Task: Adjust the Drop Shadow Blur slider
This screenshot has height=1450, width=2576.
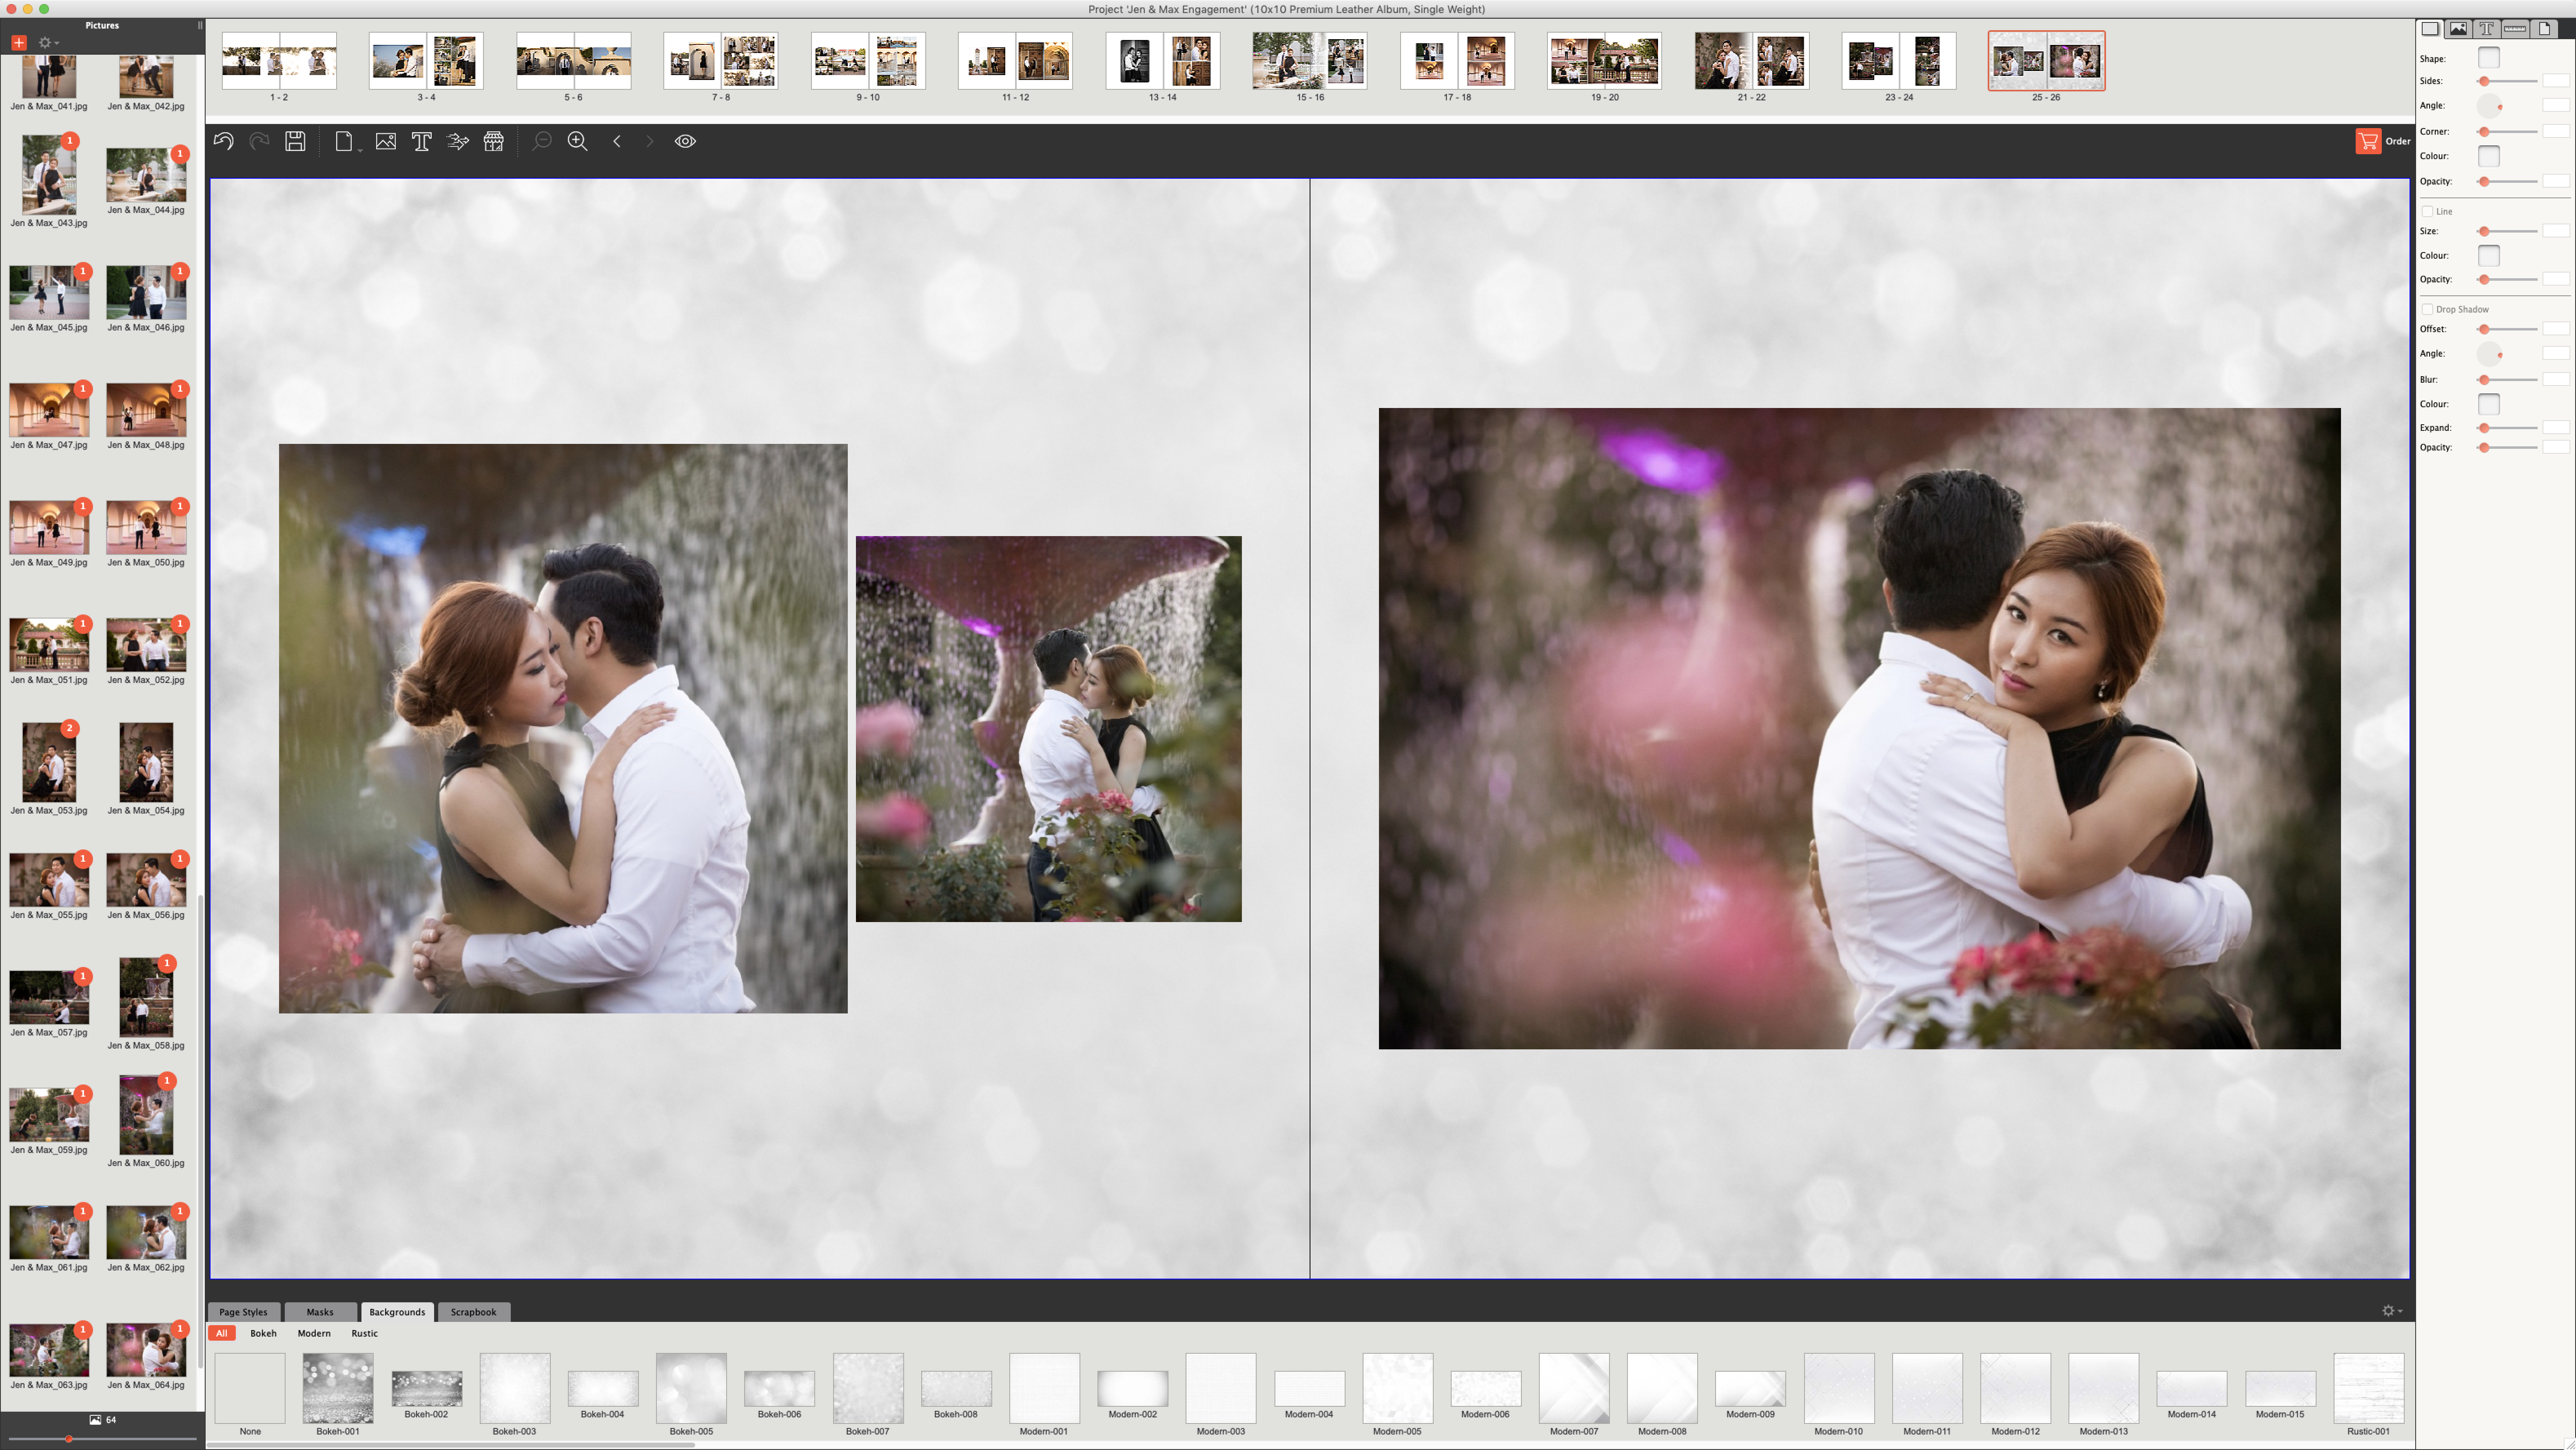Action: pyautogui.click(x=2508, y=380)
